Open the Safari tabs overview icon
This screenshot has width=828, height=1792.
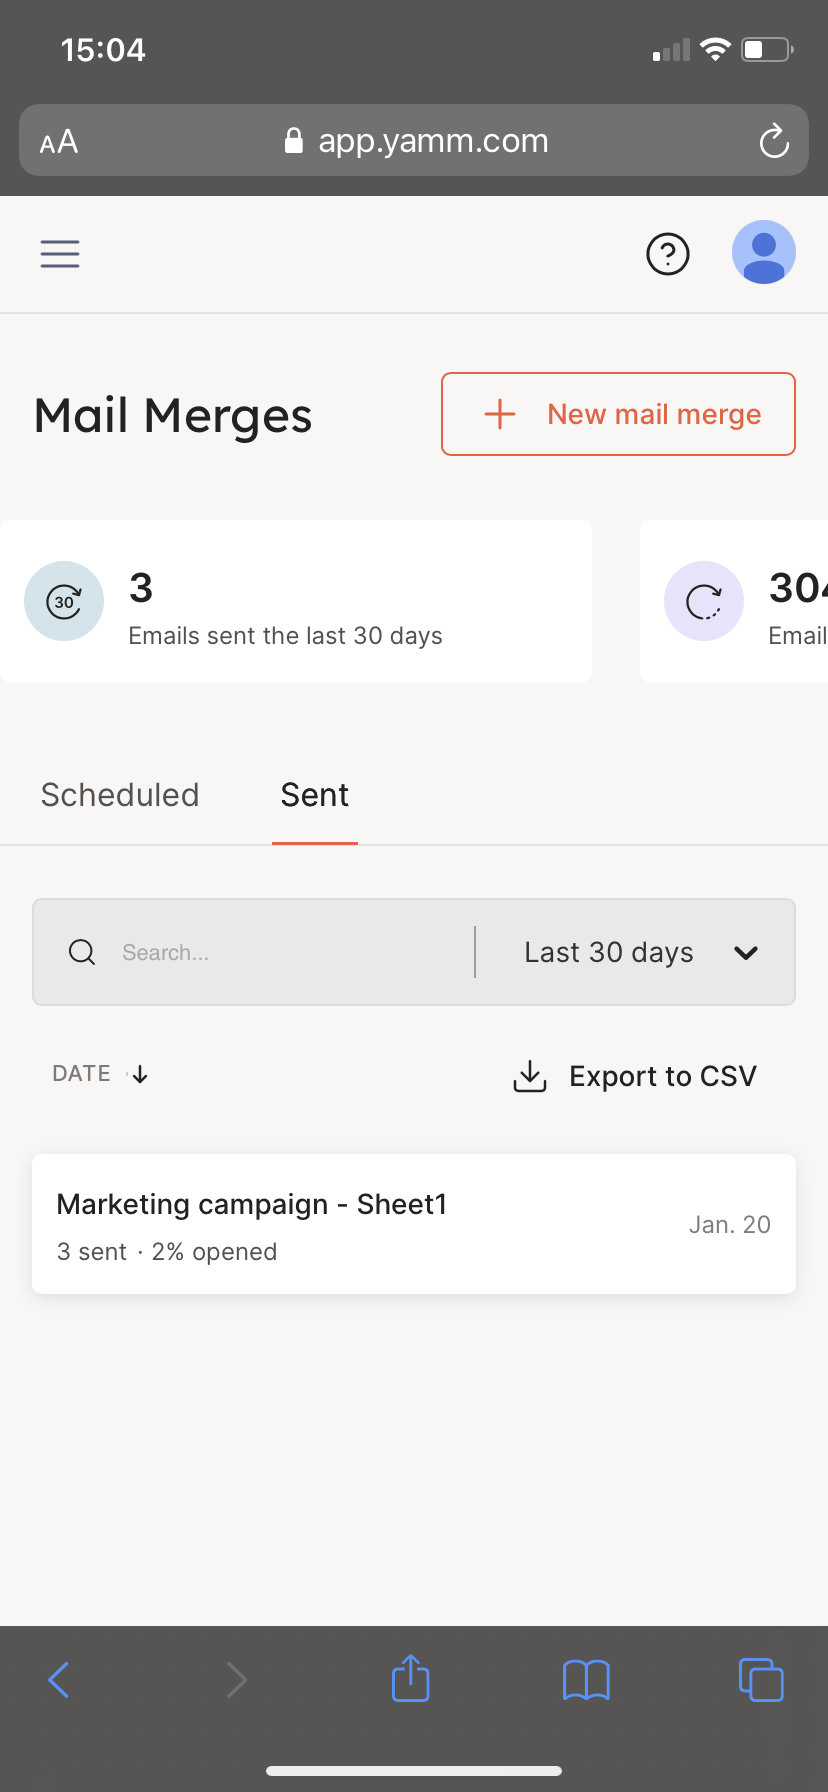[761, 1679]
